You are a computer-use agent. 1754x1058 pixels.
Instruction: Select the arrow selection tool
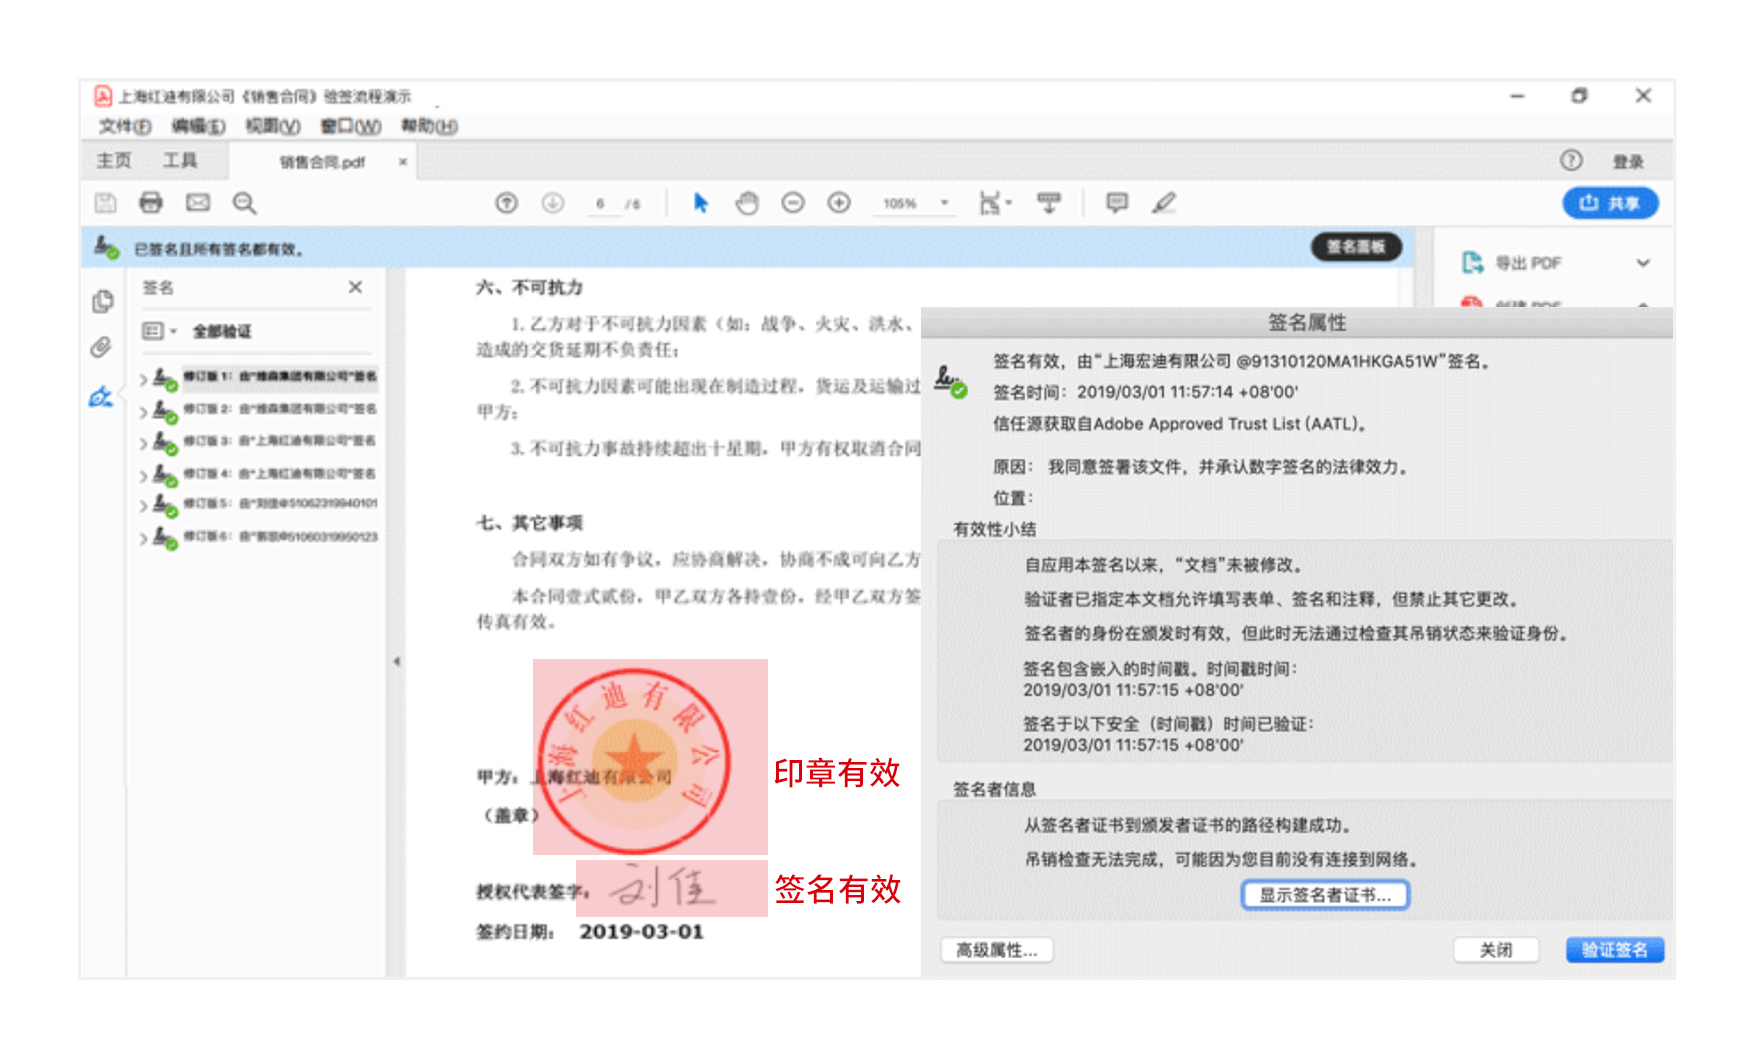(x=700, y=203)
